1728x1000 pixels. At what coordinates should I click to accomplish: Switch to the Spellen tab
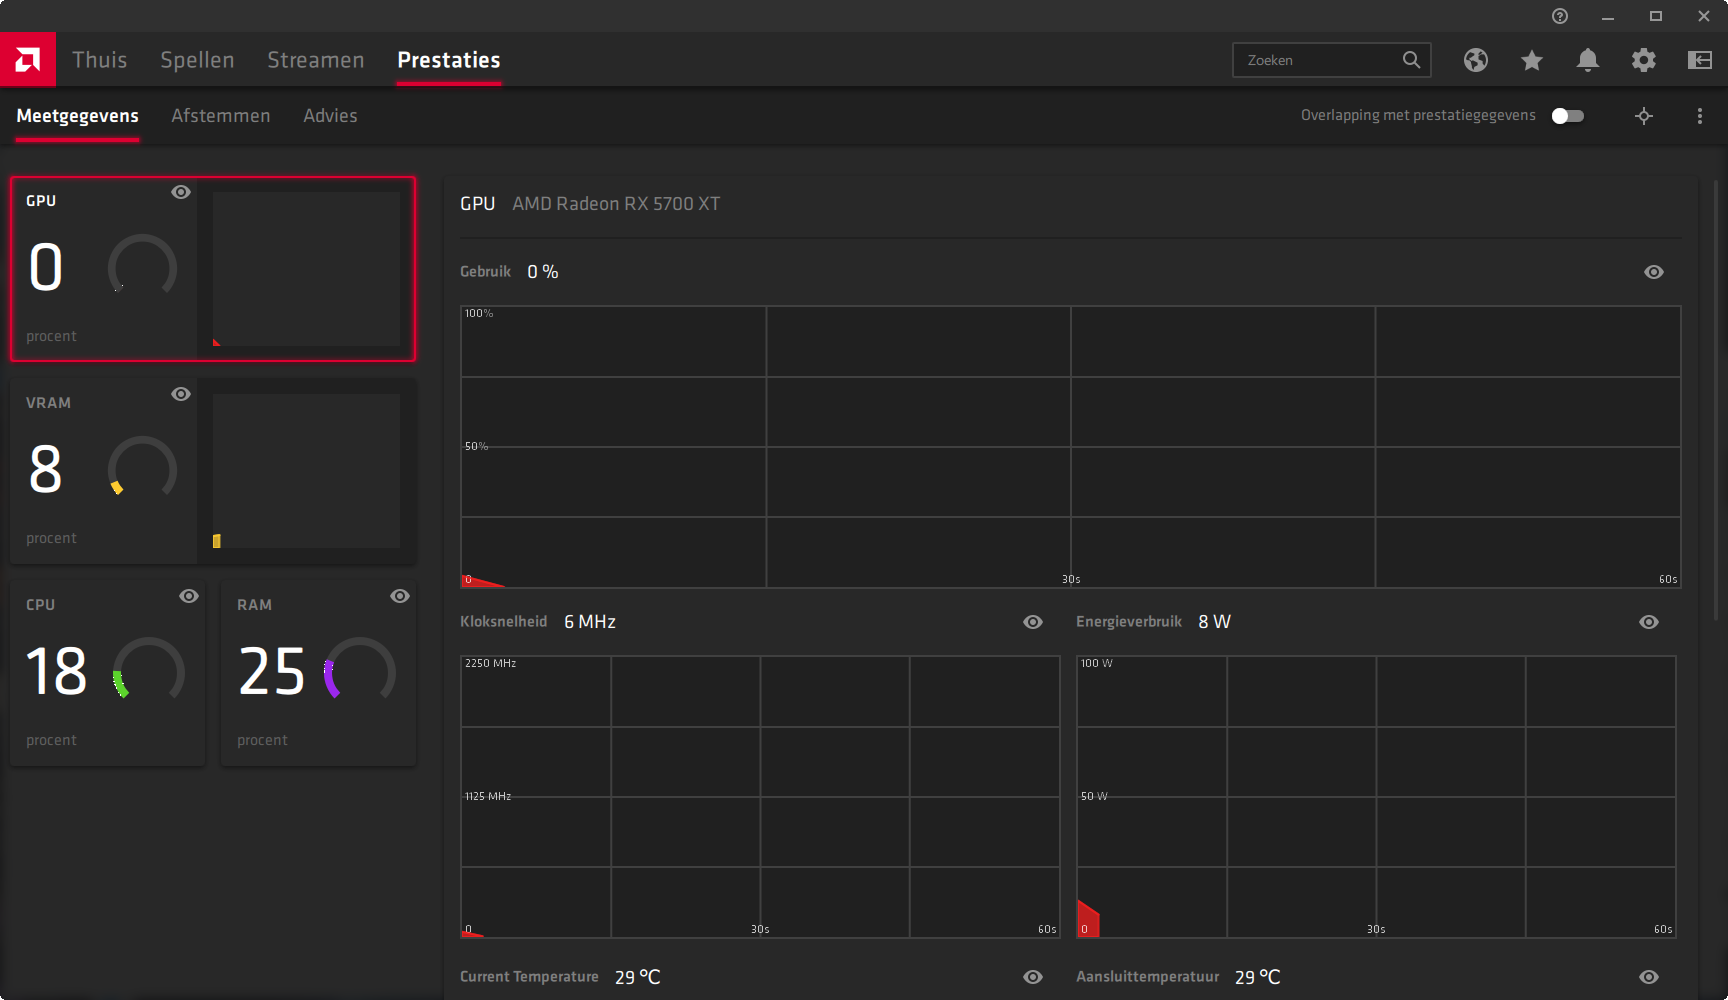click(x=197, y=60)
